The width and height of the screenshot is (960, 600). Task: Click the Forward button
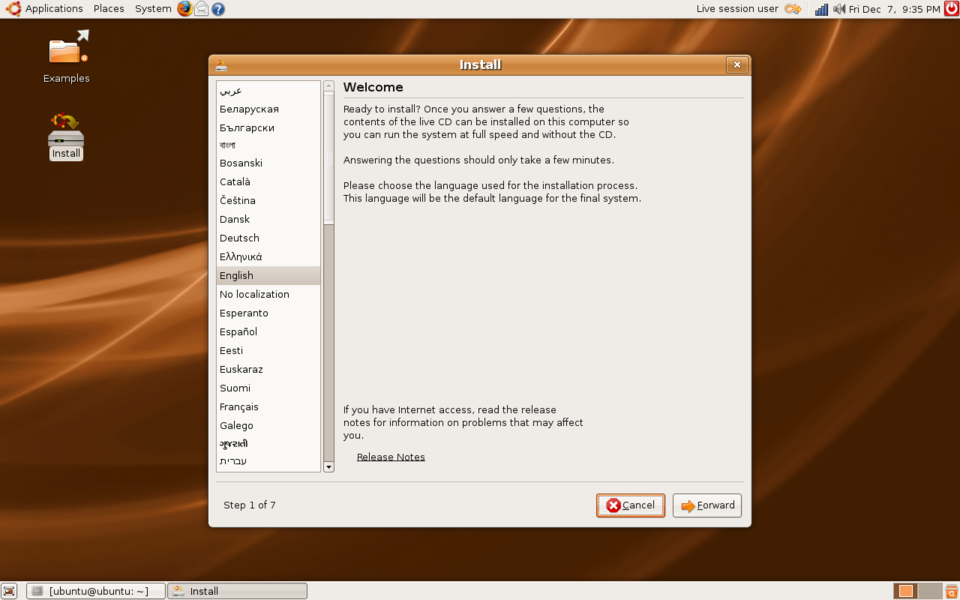click(x=707, y=505)
